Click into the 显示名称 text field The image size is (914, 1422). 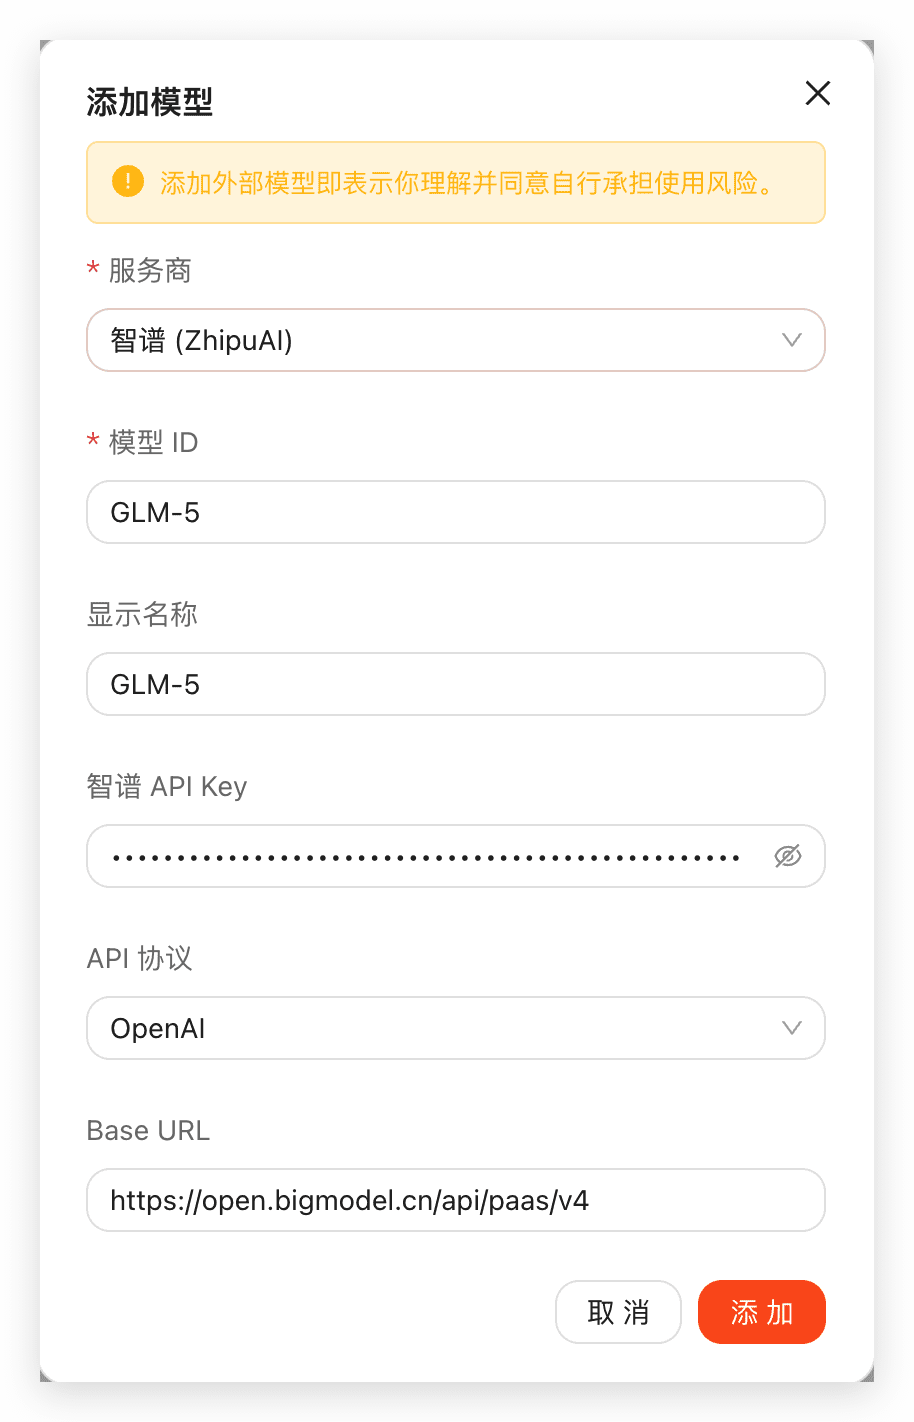[456, 684]
